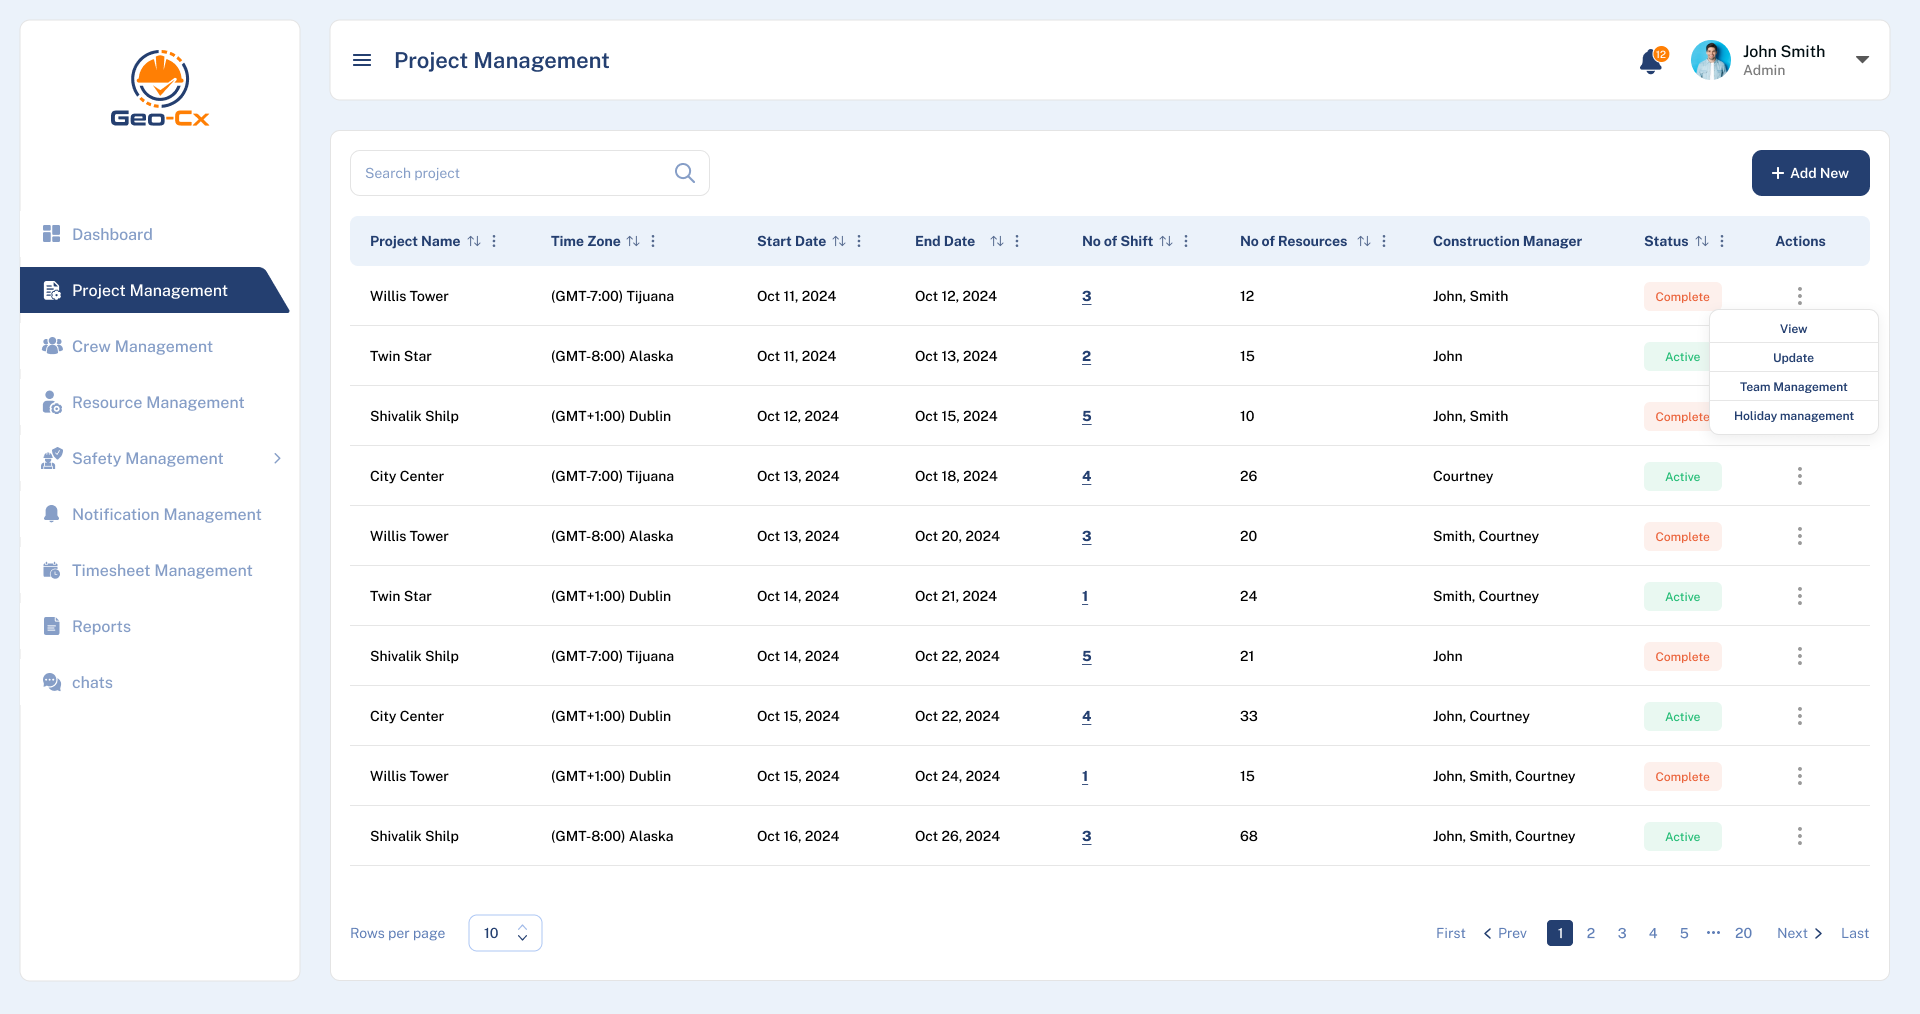
Task: Sort by No of Resources arrows
Action: 1364,241
